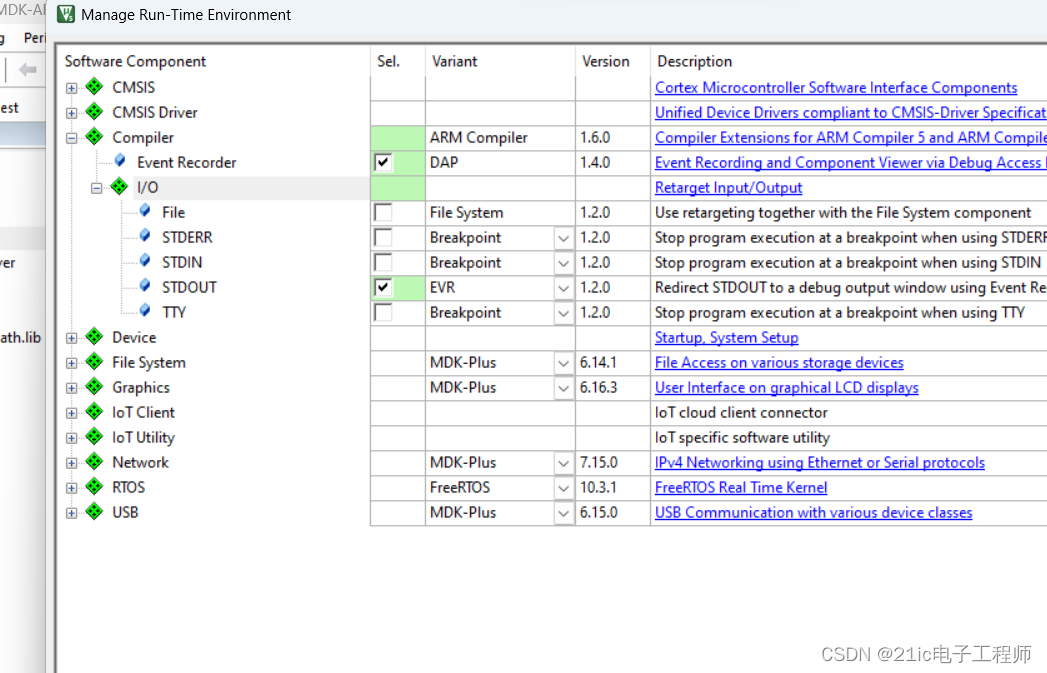Click the STDIN blue gem icon
Viewport: 1047px width, 673px height.
(x=145, y=261)
